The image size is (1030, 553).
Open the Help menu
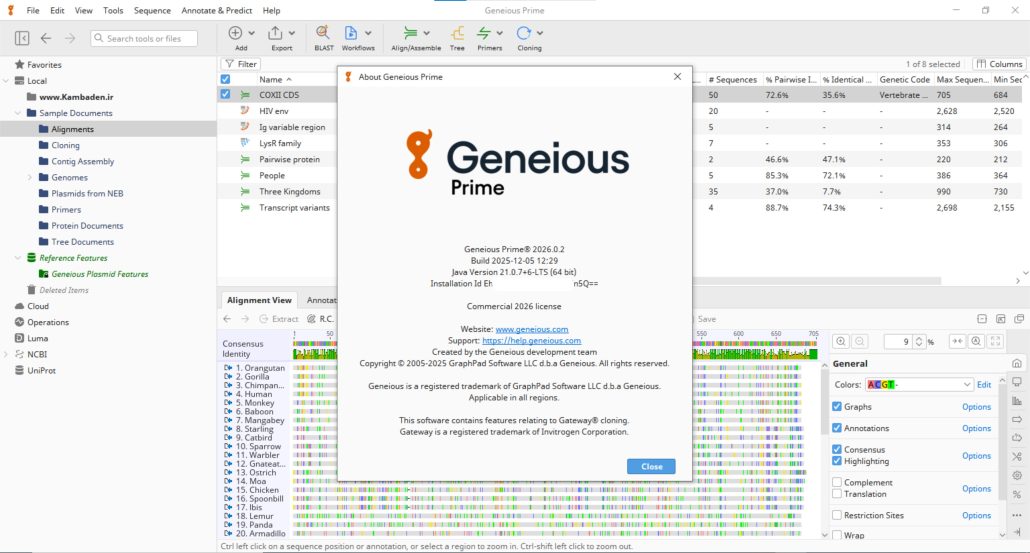[x=271, y=11]
